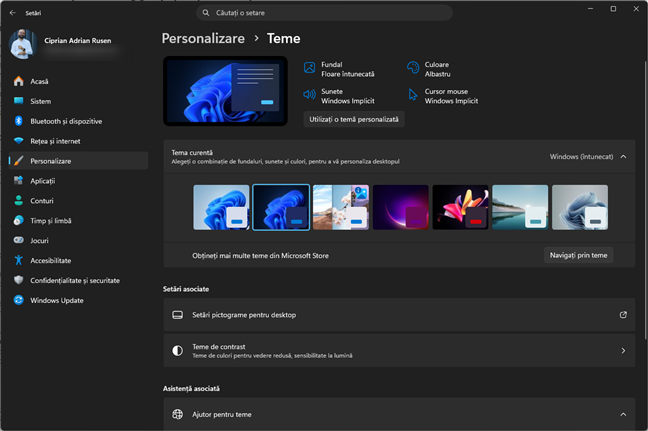Go to Personalizare breadcrumb link
This screenshot has width=648, height=431.
[x=203, y=38]
